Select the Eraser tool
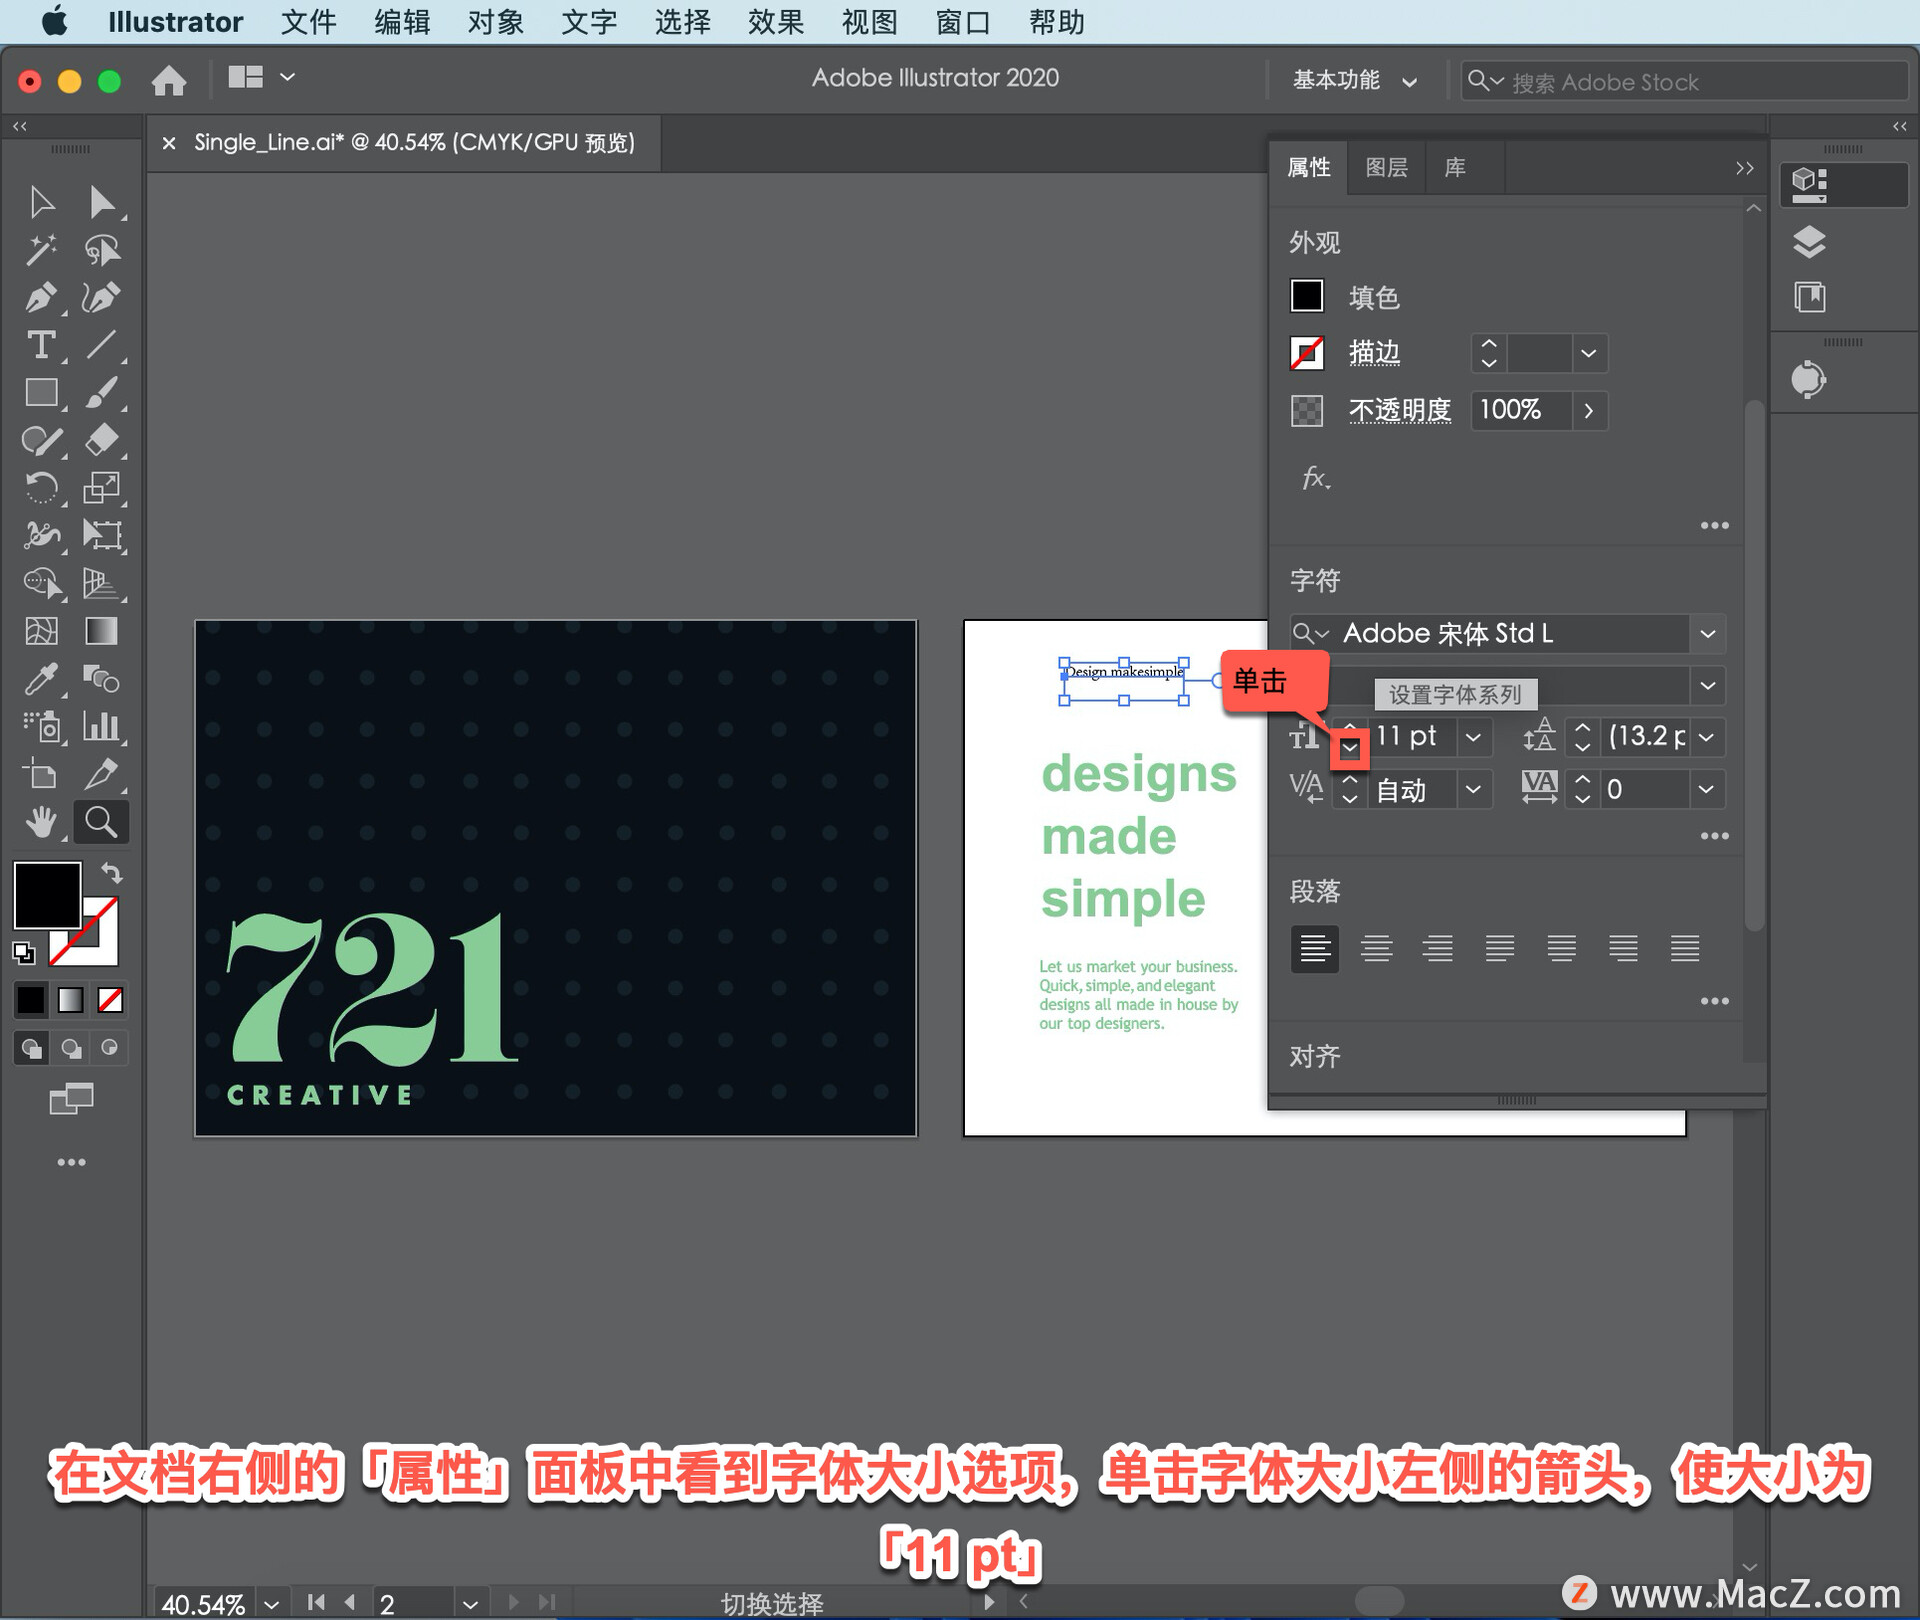This screenshot has width=1920, height=1620. 101,440
